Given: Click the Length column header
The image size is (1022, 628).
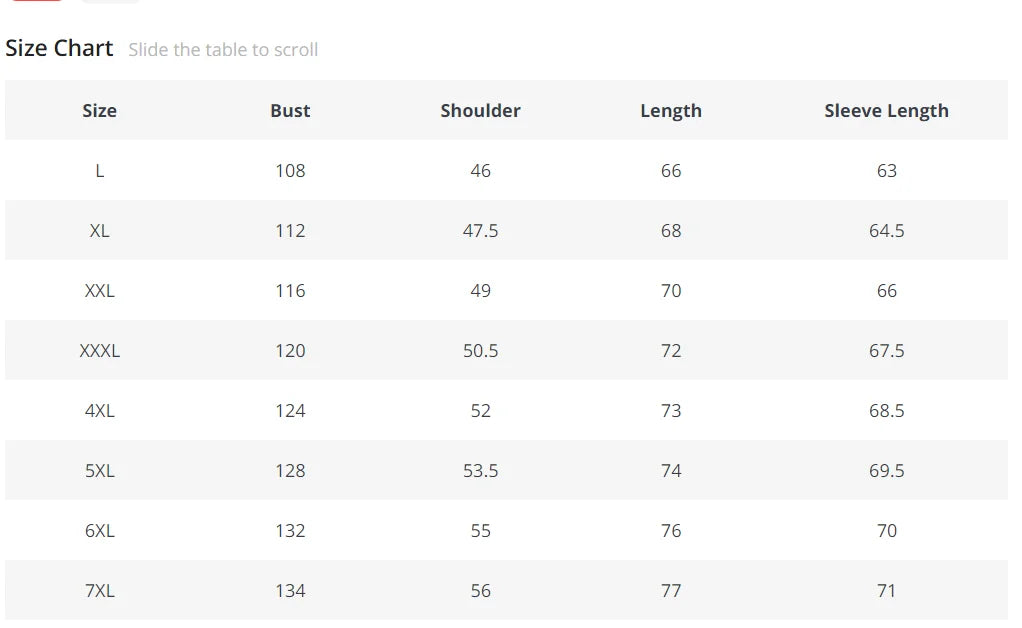Looking at the screenshot, I should click(671, 111).
